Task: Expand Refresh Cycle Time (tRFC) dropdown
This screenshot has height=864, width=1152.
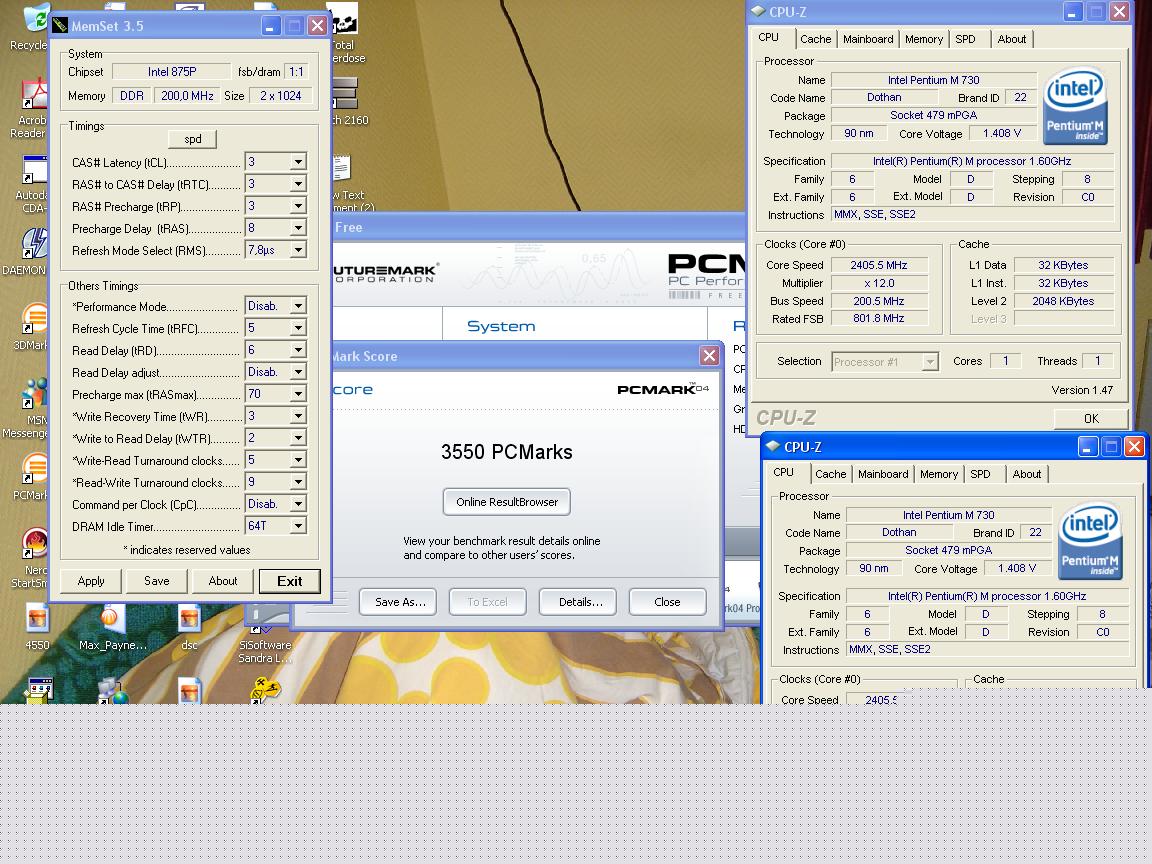Action: tap(298, 328)
